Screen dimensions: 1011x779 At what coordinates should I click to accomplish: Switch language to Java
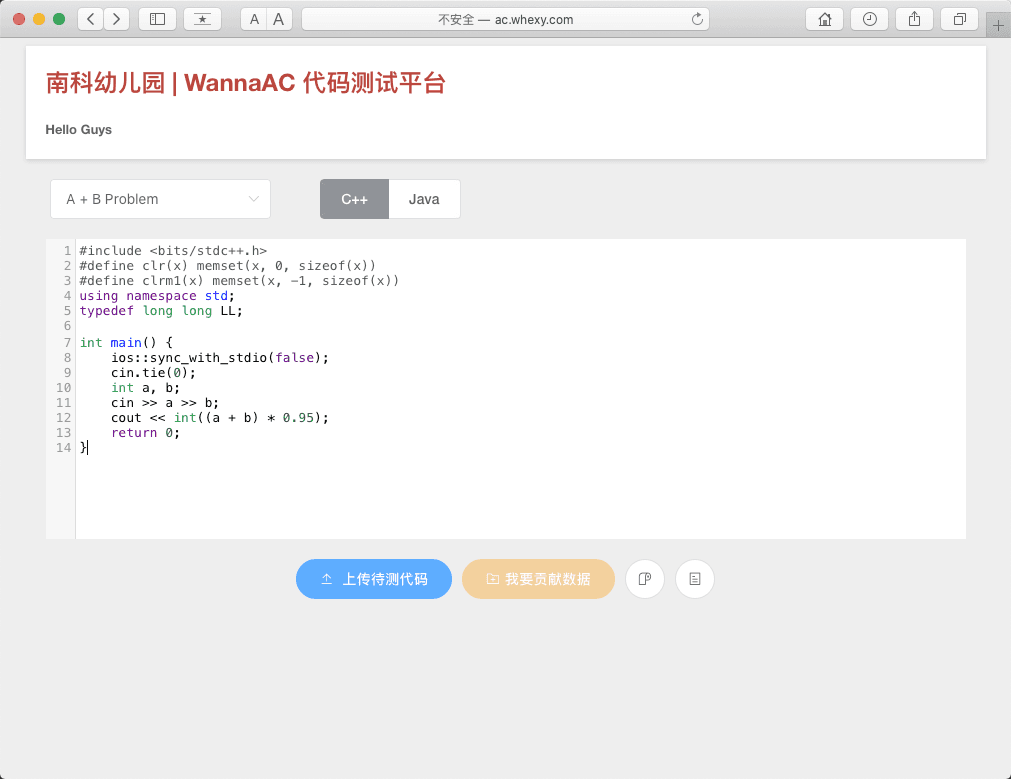point(424,199)
